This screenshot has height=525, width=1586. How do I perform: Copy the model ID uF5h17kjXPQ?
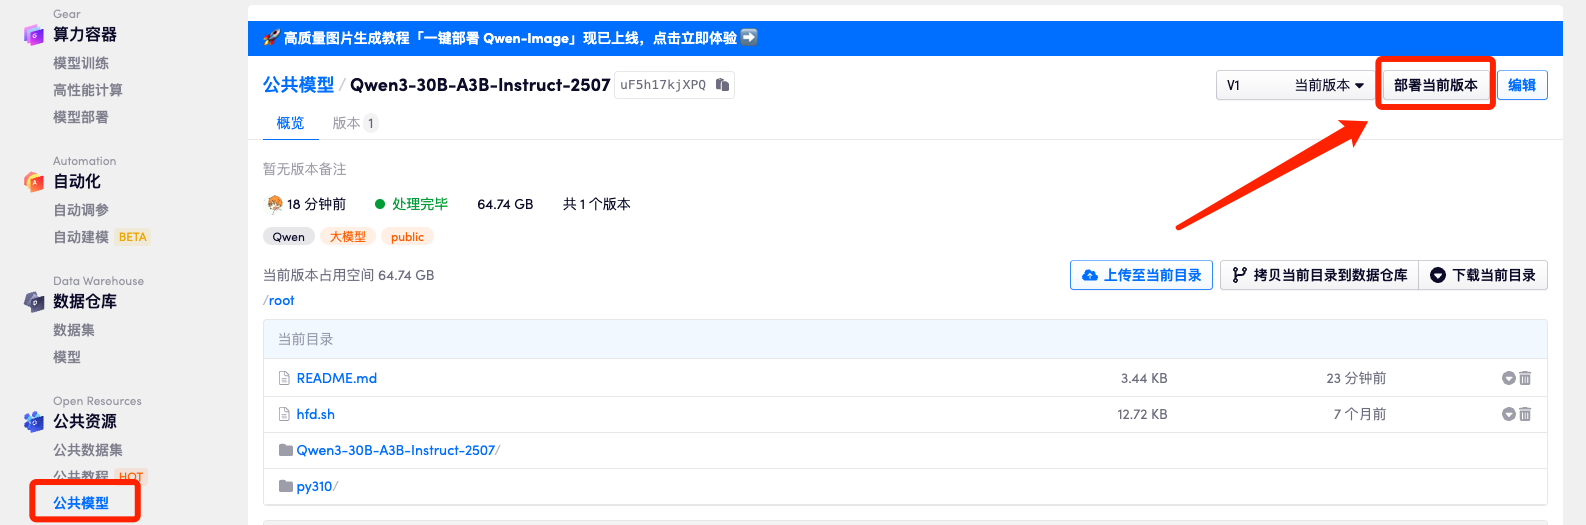[x=722, y=85]
